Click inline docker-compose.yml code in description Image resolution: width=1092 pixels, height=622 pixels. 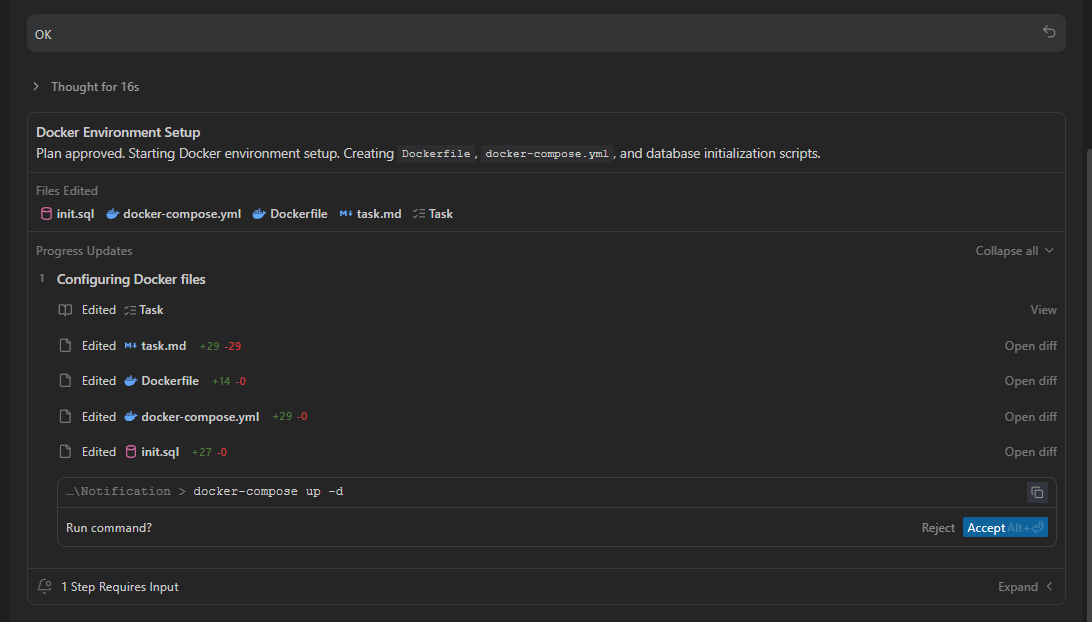tap(547, 154)
